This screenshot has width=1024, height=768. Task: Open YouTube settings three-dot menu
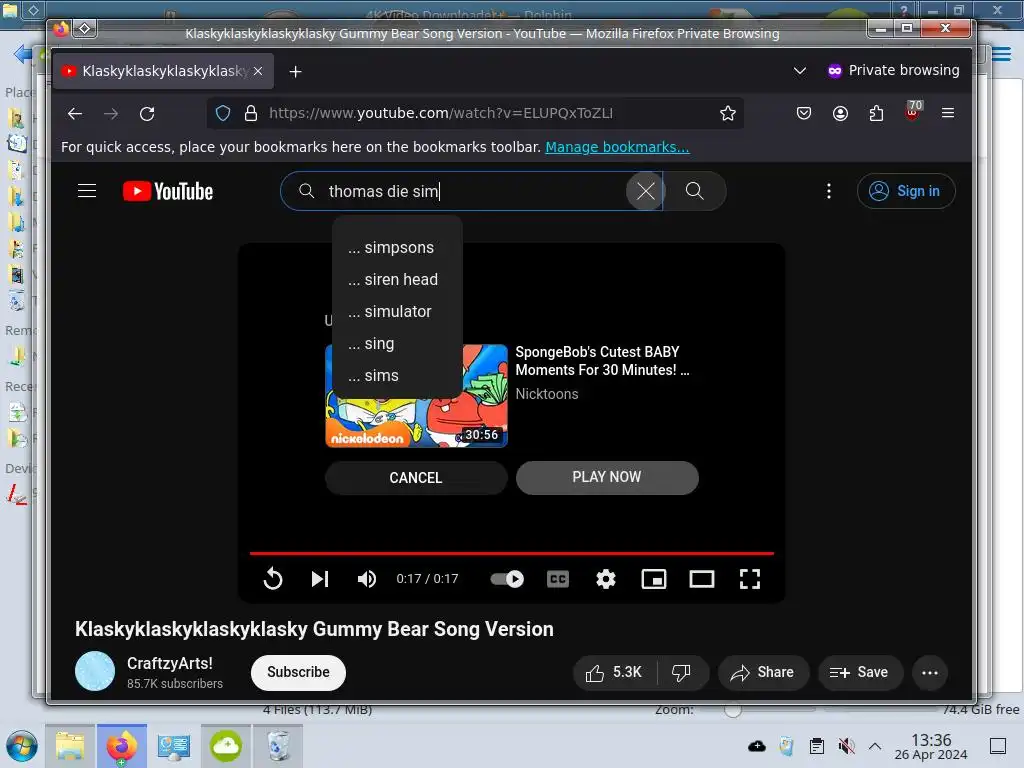829,191
